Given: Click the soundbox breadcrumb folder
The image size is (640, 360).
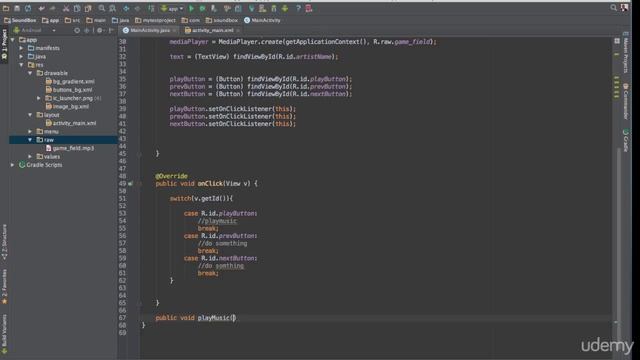Looking at the screenshot, I should (x=222, y=20).
